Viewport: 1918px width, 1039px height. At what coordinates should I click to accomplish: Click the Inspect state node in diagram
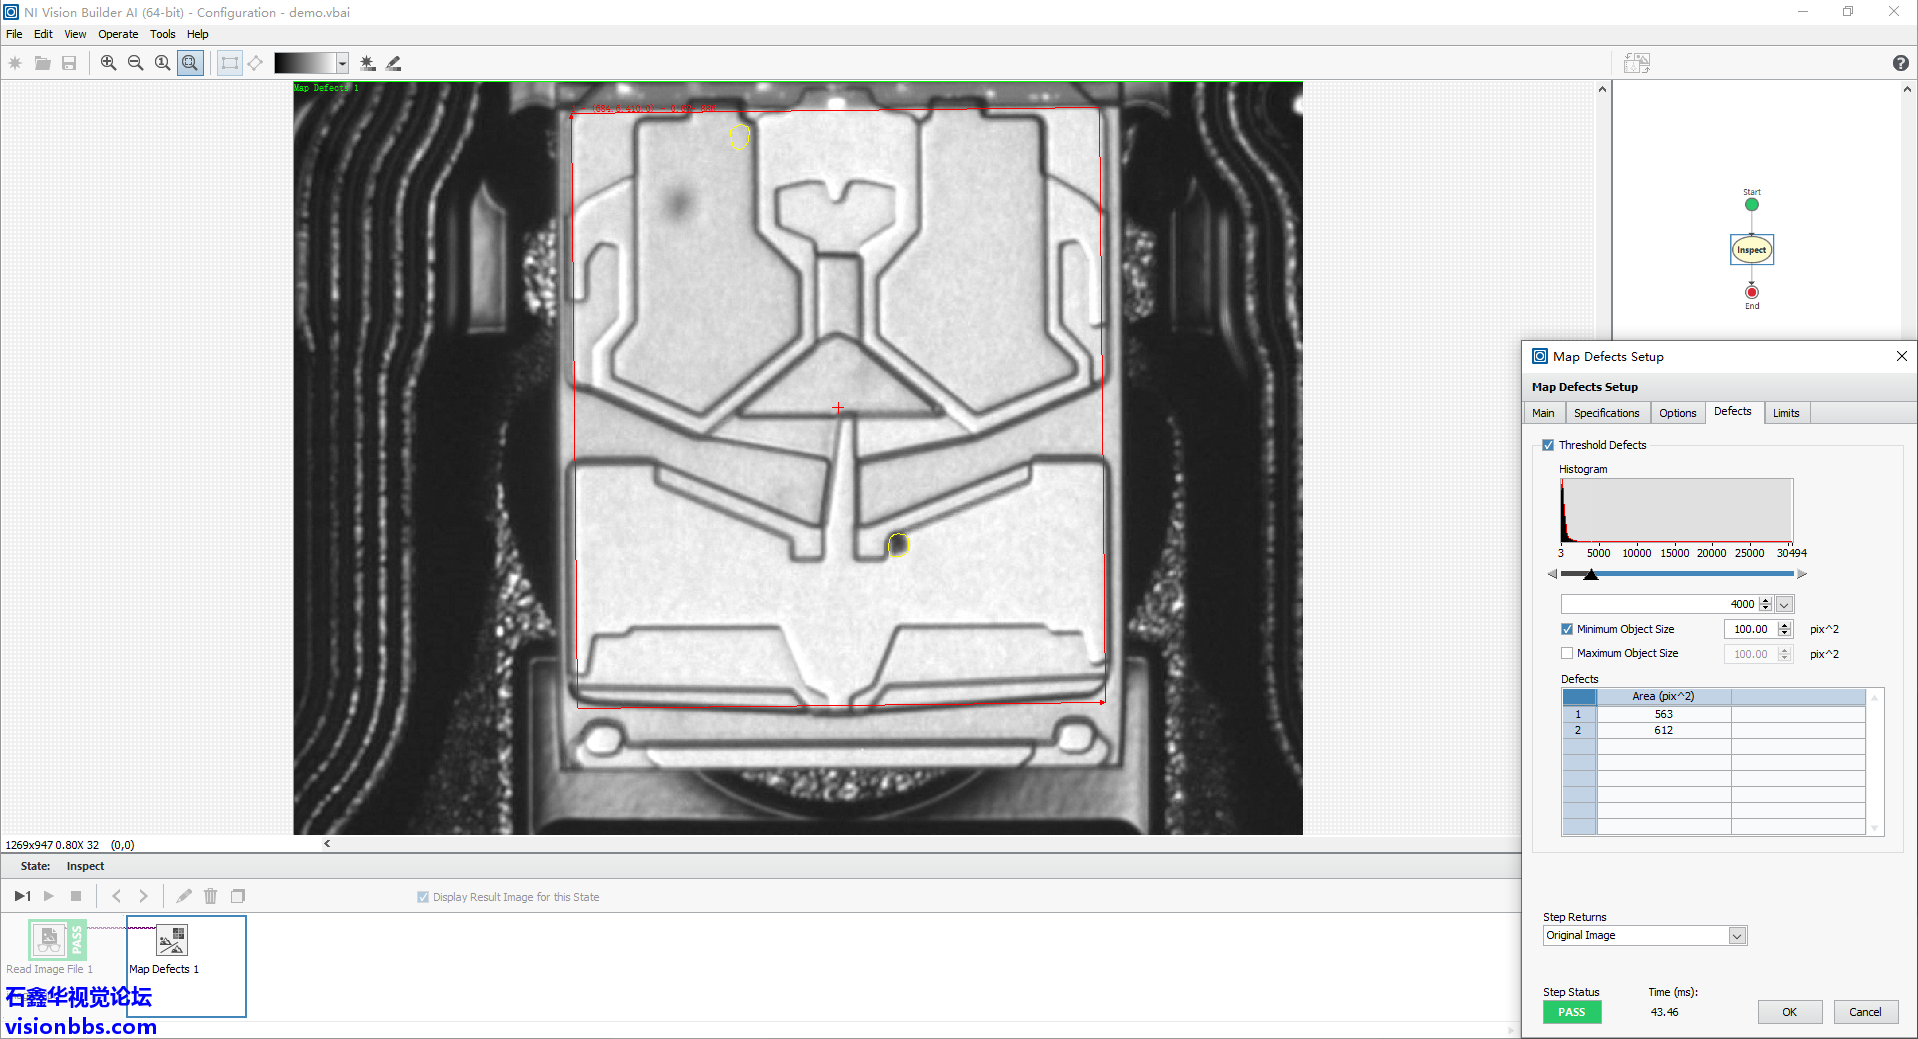(x=1751, y=250)
